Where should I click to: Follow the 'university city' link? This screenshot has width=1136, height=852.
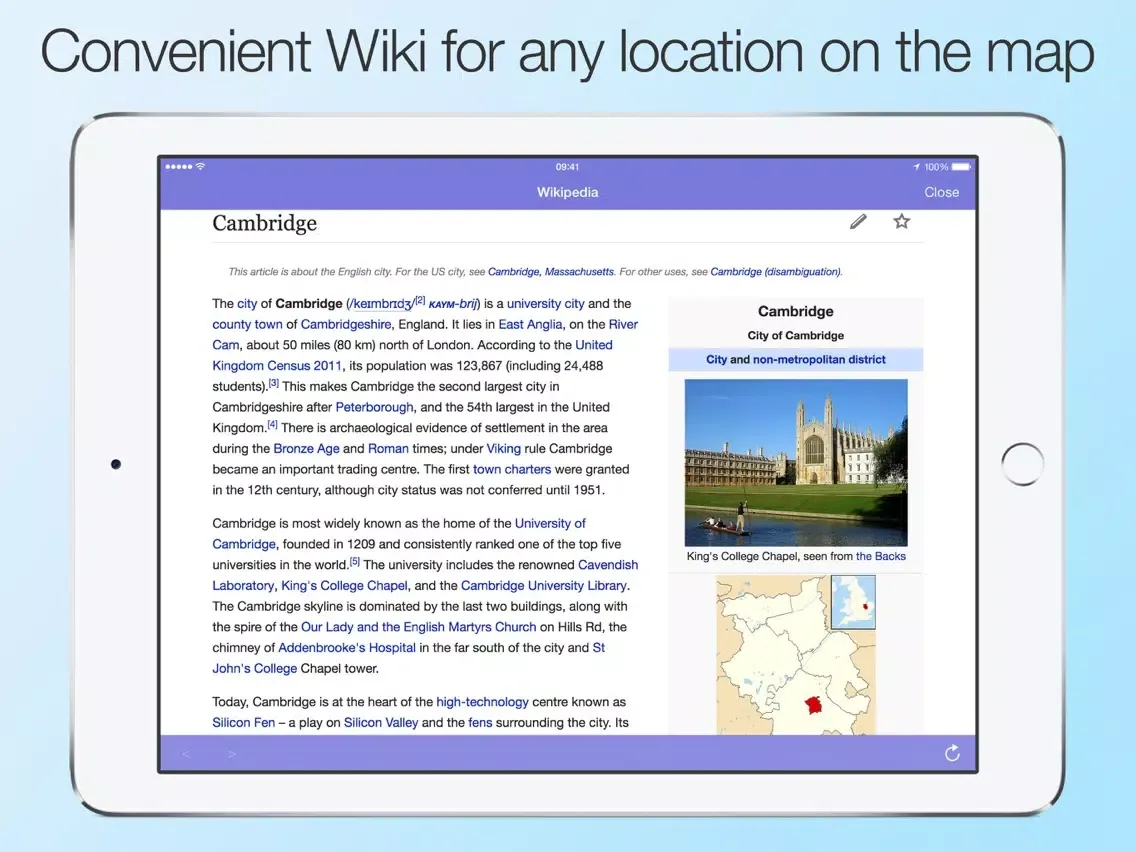(546, 304)
